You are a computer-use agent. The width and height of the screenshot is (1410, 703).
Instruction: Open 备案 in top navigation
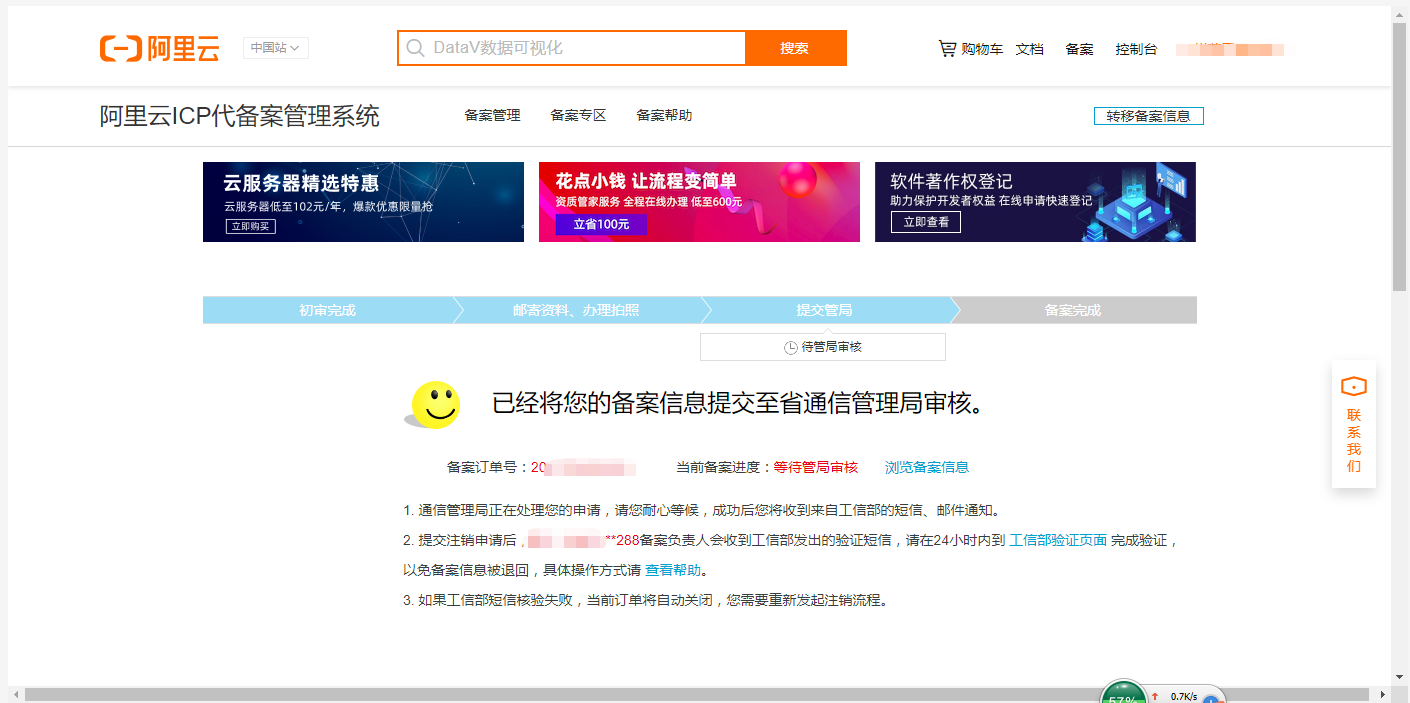coord(1080,49)
